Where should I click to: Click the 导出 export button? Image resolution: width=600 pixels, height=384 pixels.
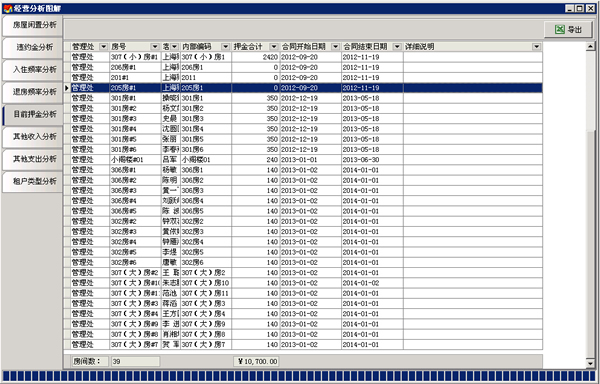(568, 29)
